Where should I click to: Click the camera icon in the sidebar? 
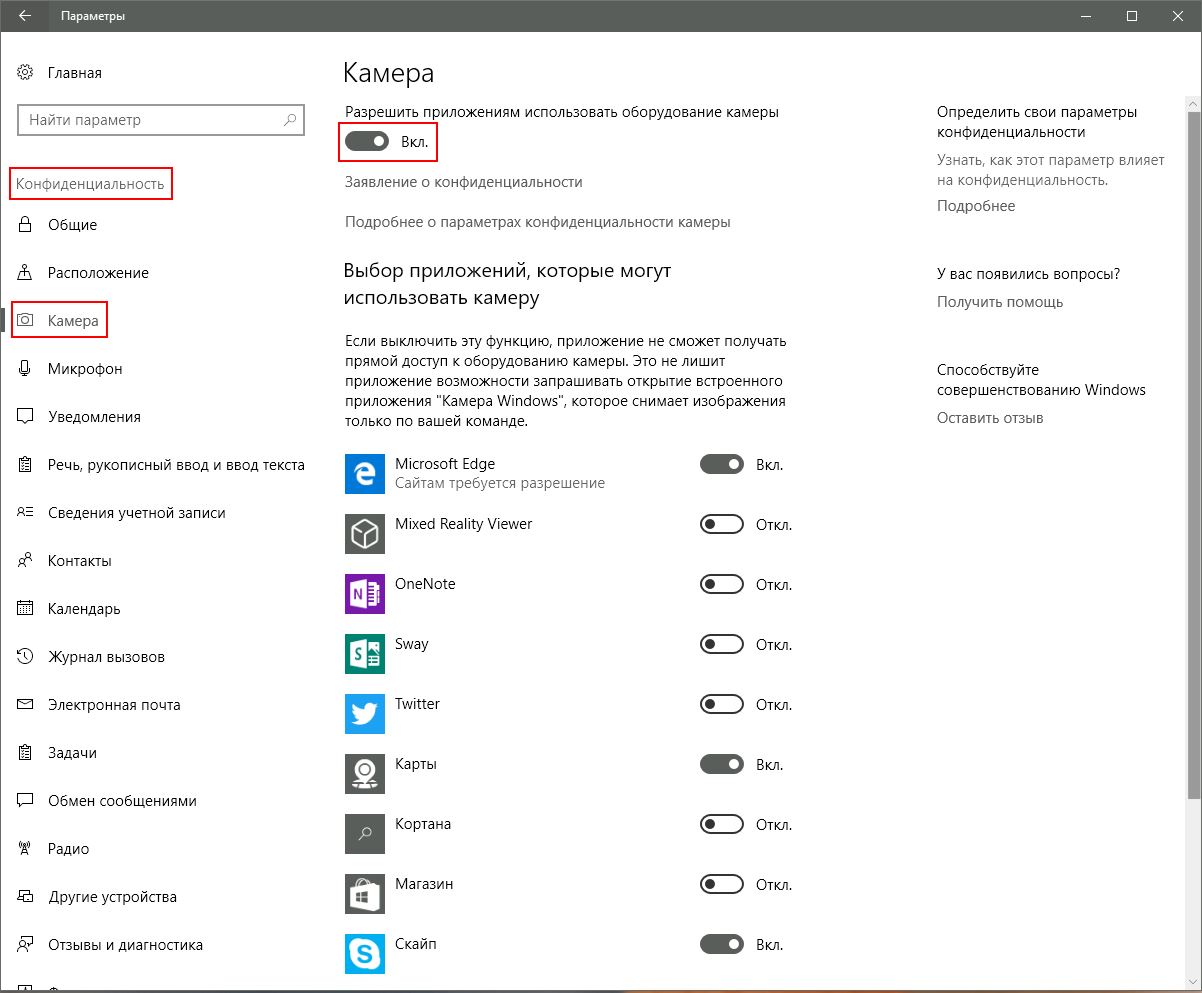(x=26, y=321)
